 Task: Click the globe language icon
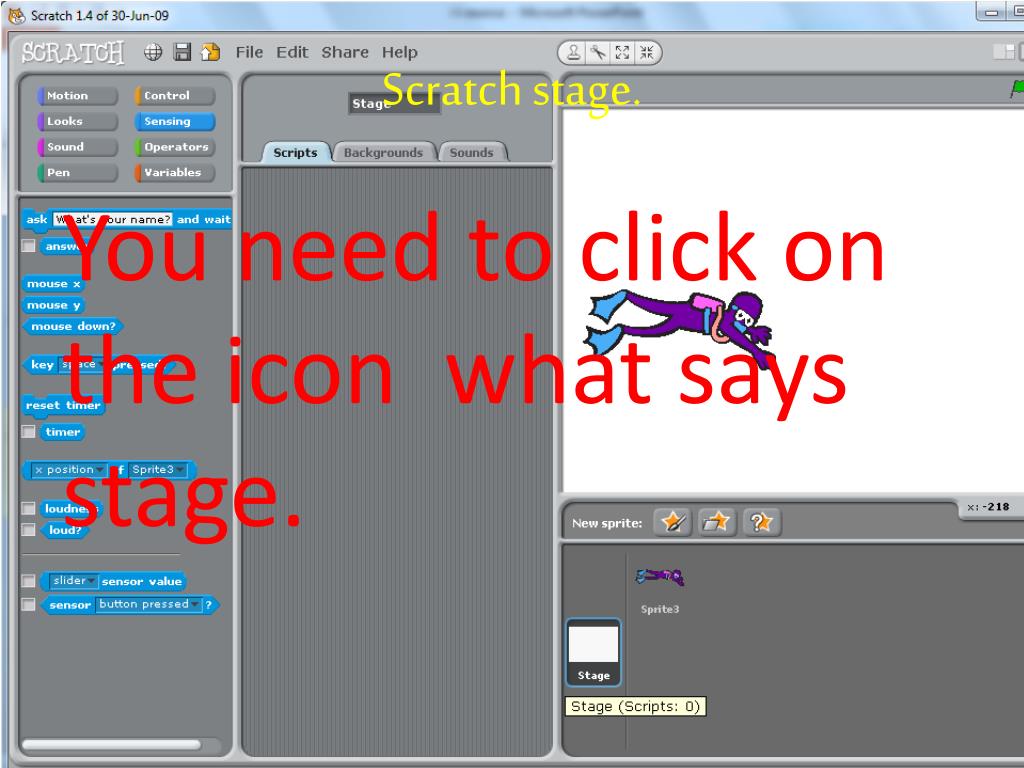pyautogui.click(x=153, y=52)
